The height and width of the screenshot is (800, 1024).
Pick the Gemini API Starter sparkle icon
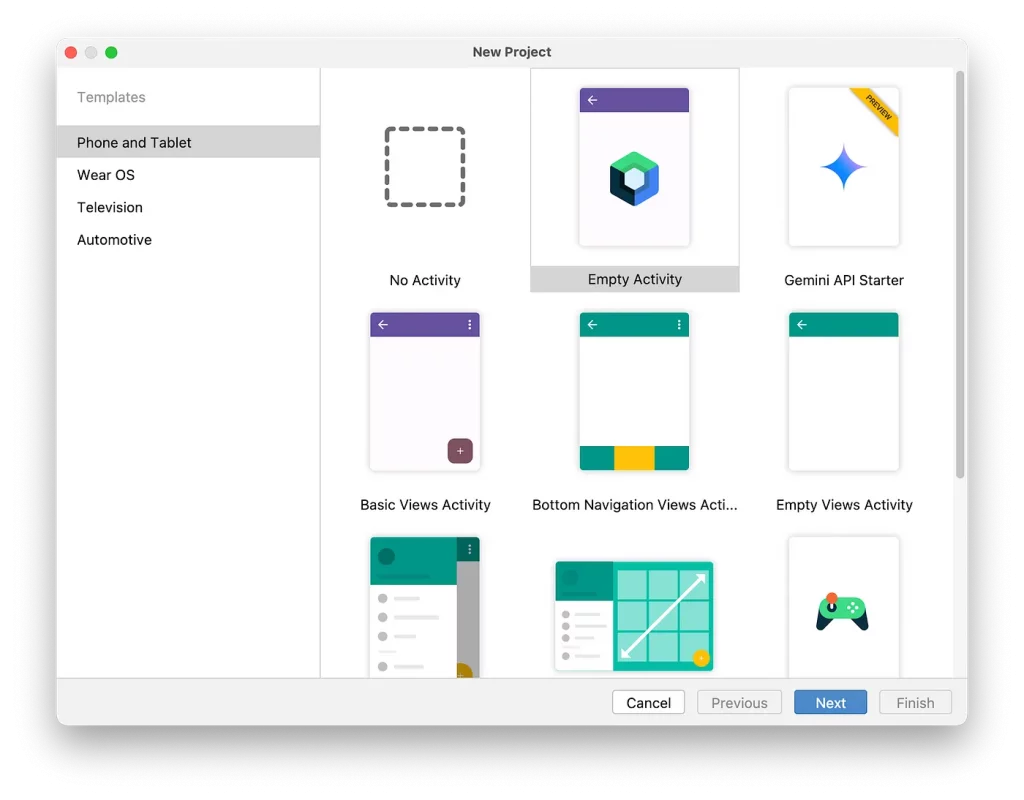tap(843, 167)
